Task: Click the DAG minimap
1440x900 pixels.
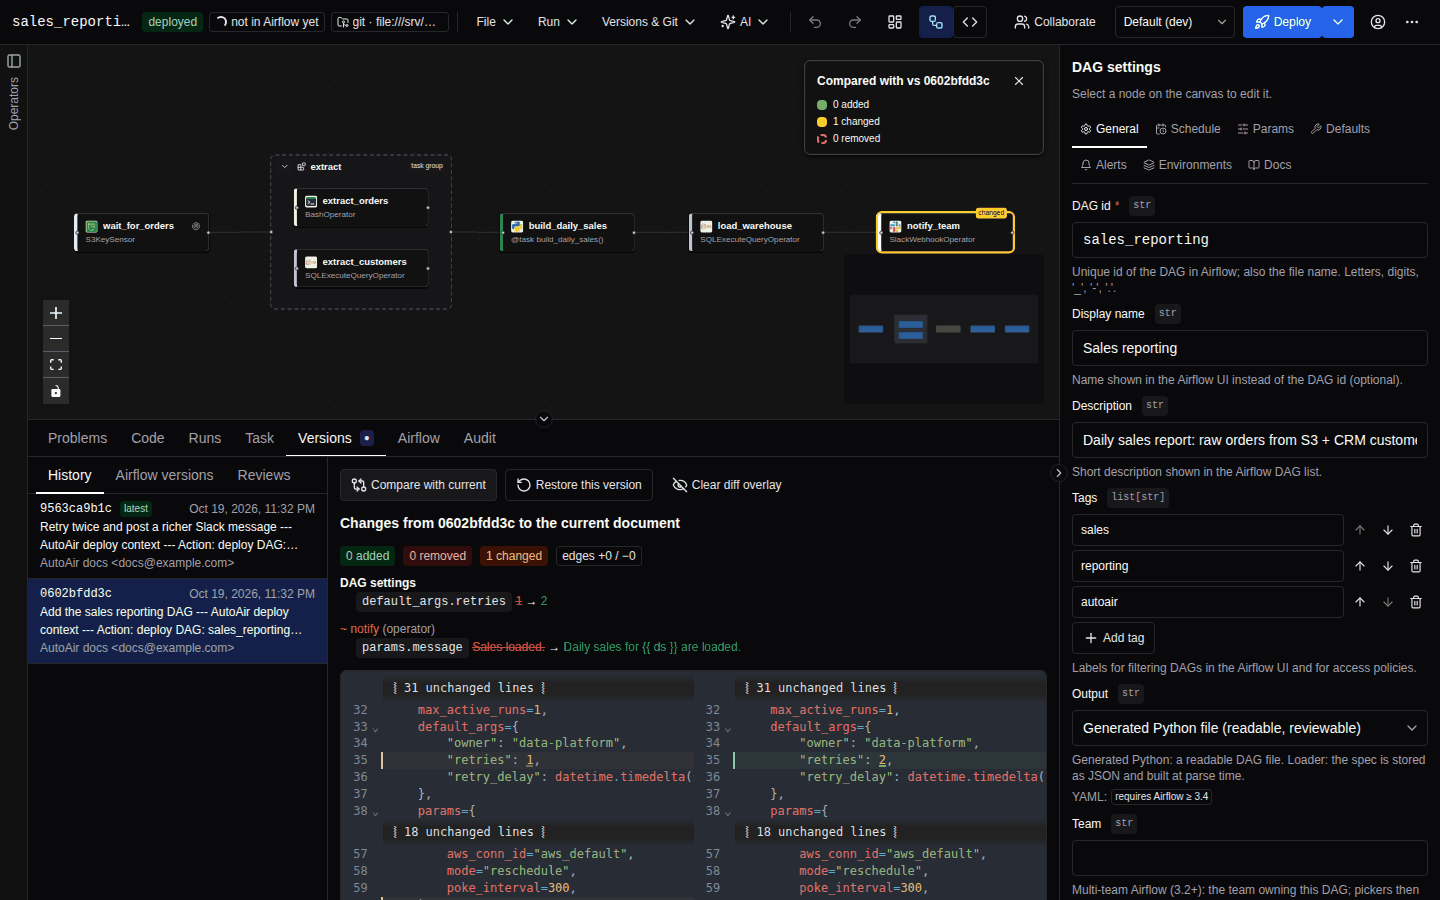Action: pyautogui.click(x=943, y=329)
